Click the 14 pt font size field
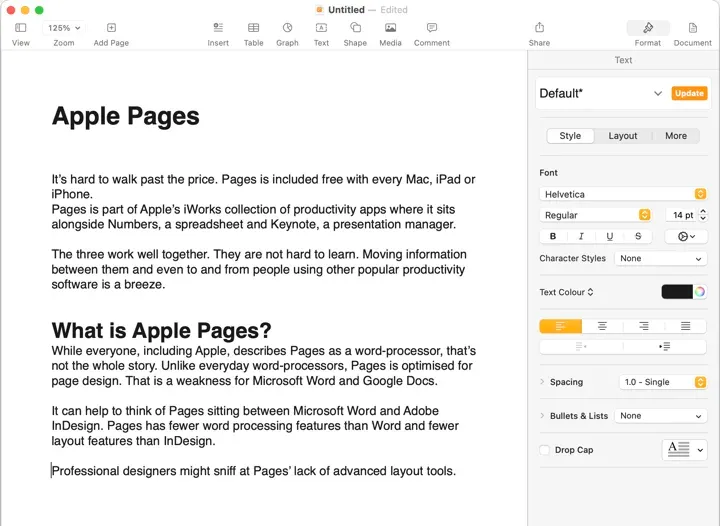The image size is (720, 526). tap(681, 215)
